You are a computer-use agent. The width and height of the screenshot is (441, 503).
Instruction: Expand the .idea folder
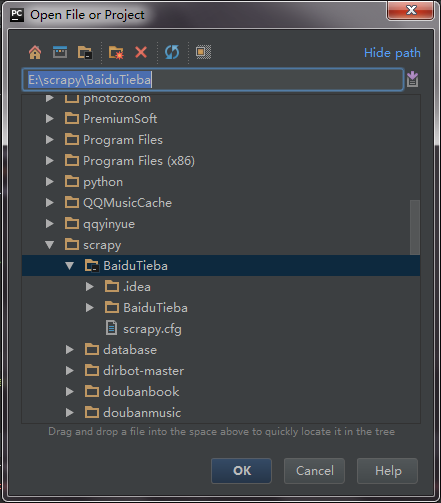[x=90, y=286]
